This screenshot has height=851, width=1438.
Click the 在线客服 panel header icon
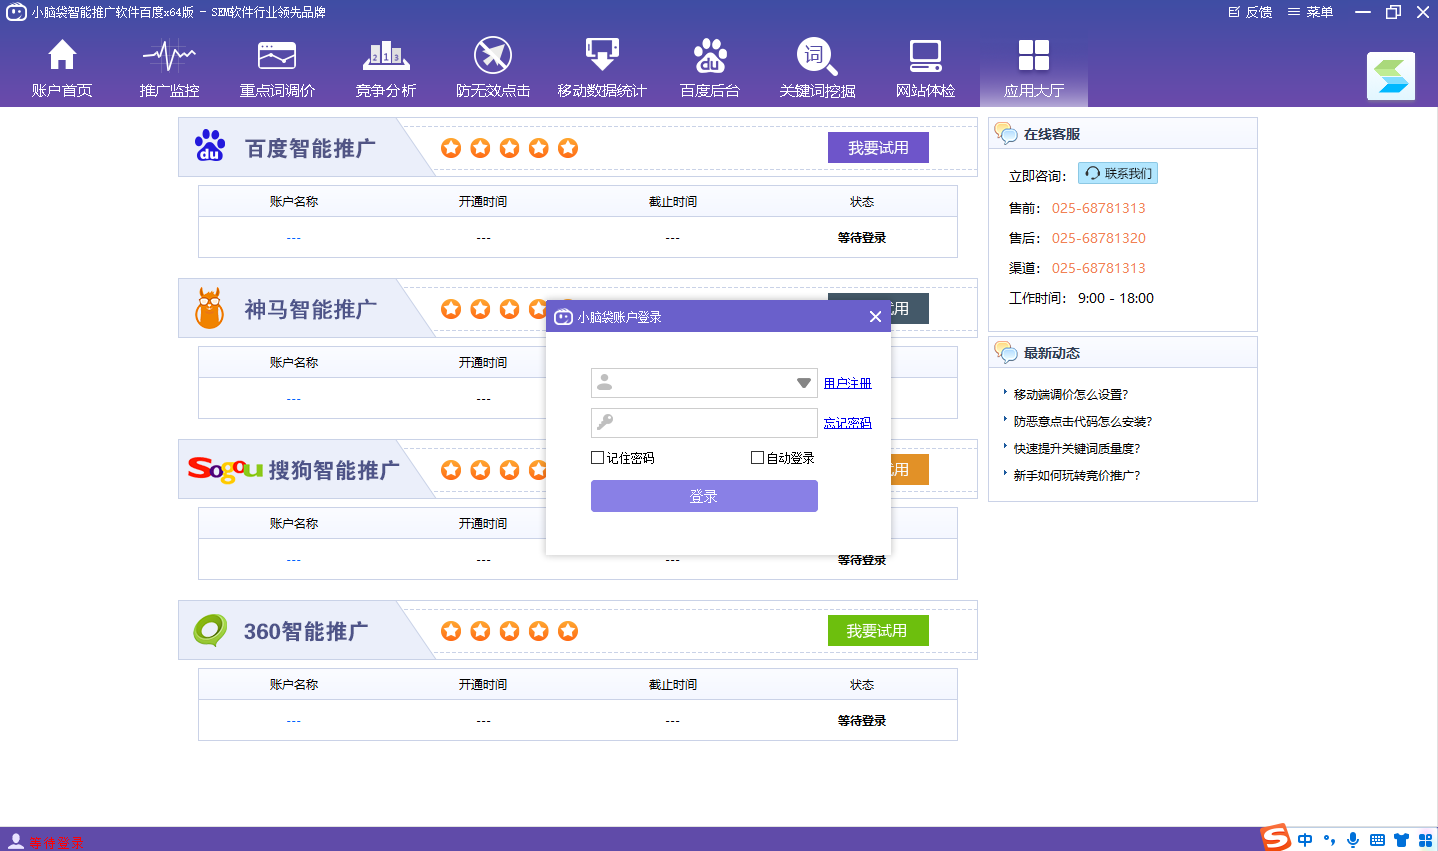pos(1006,133)
